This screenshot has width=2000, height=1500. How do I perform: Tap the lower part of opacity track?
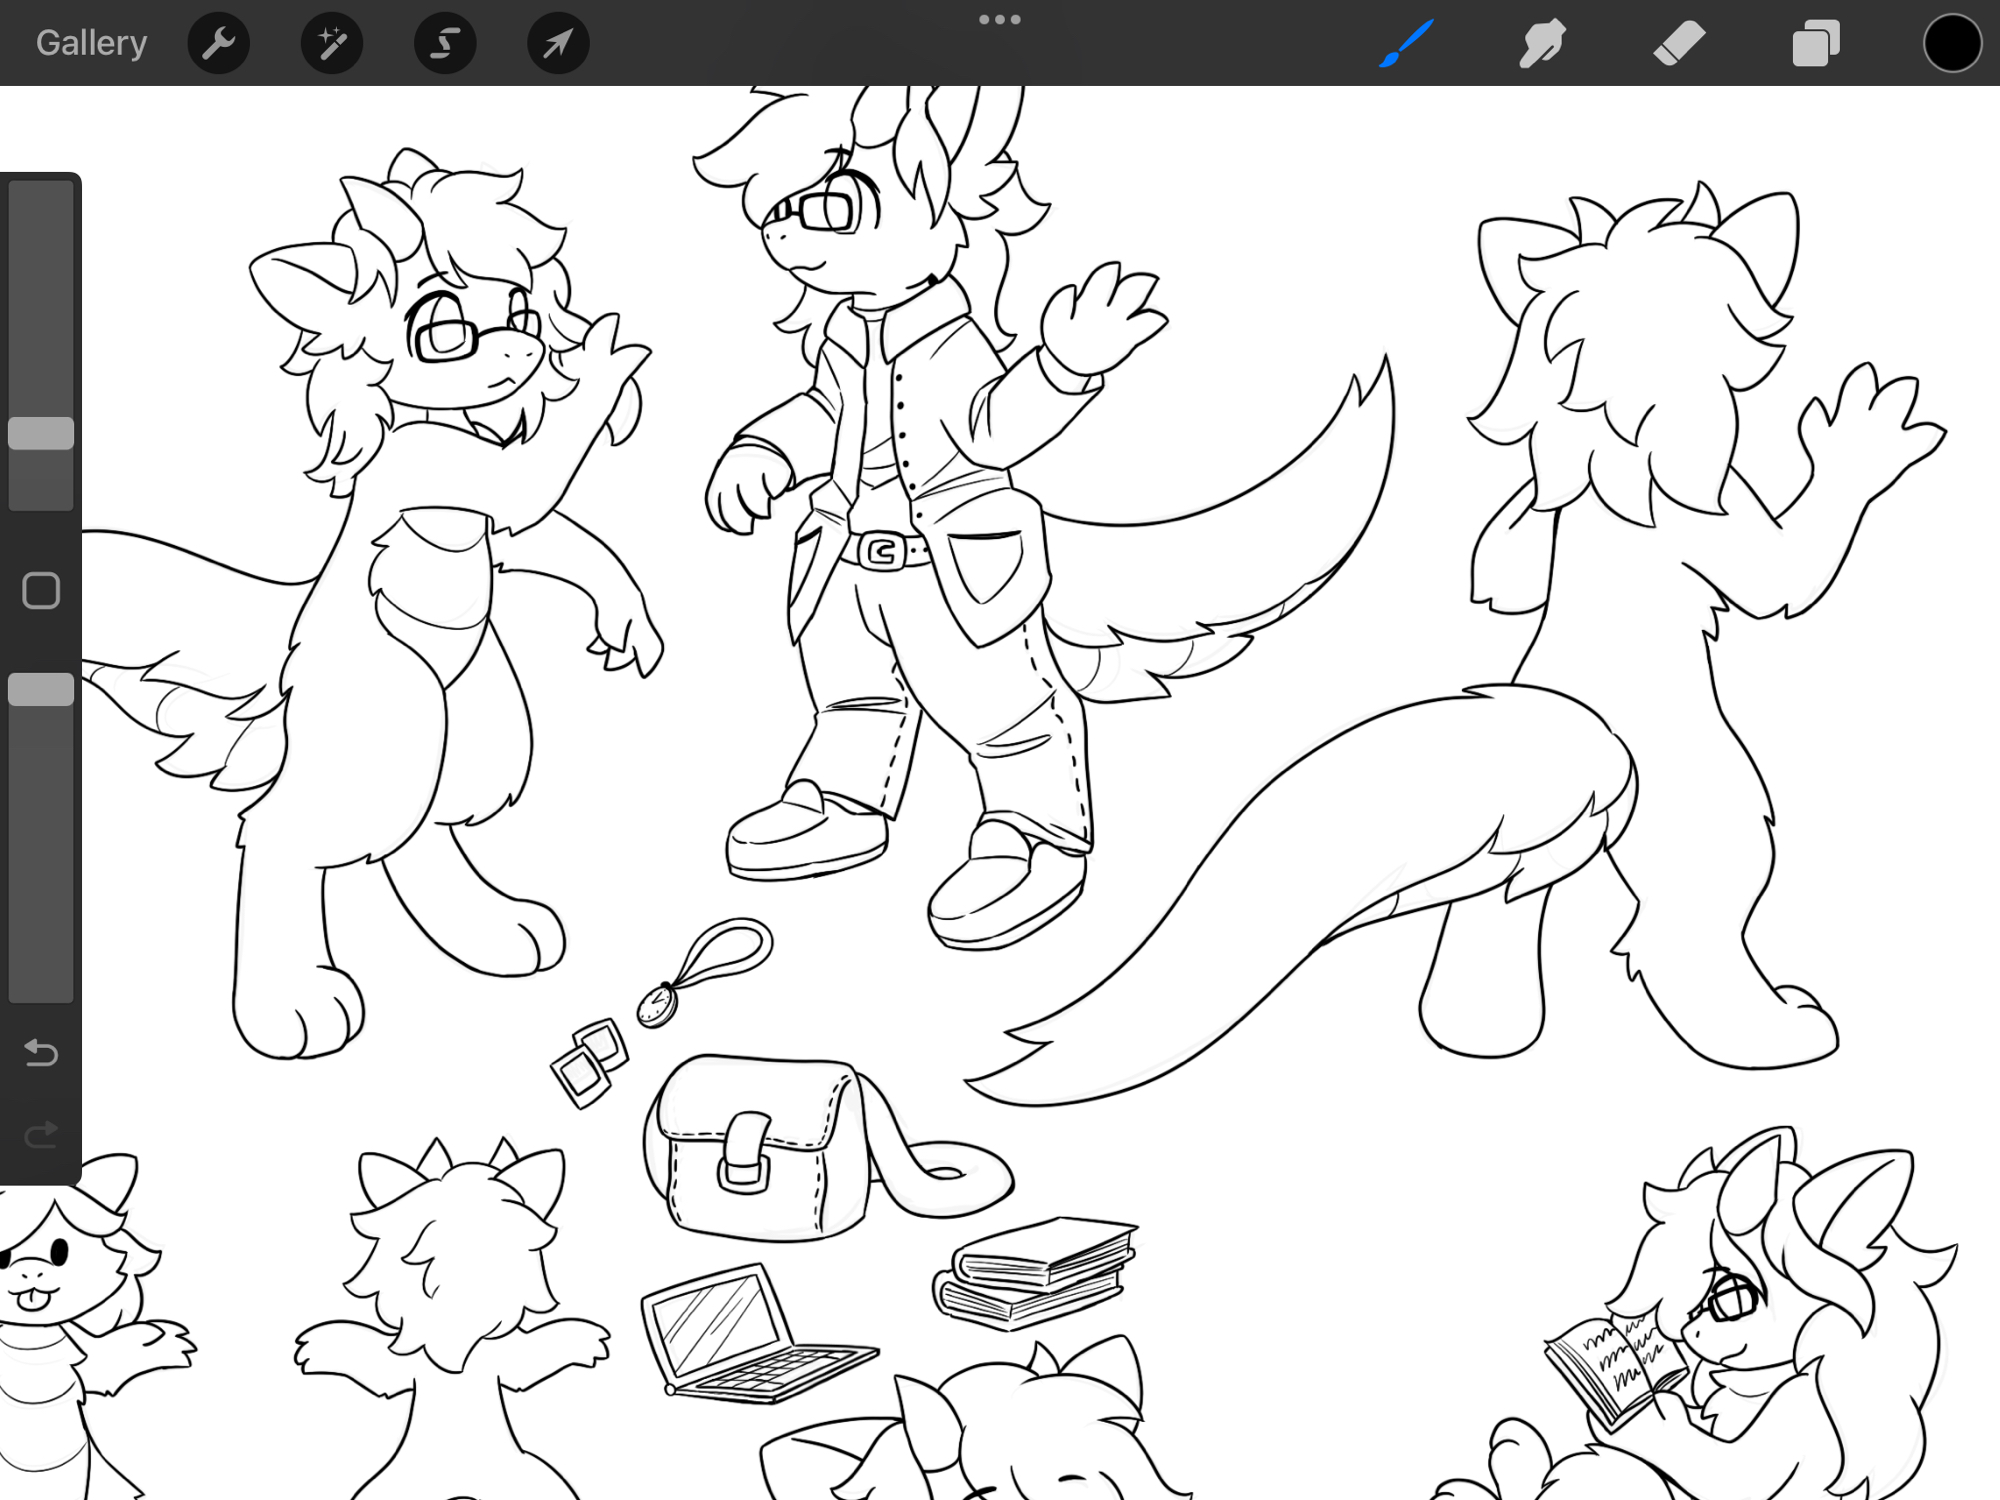pyautogui.click(x=41, y=900)
